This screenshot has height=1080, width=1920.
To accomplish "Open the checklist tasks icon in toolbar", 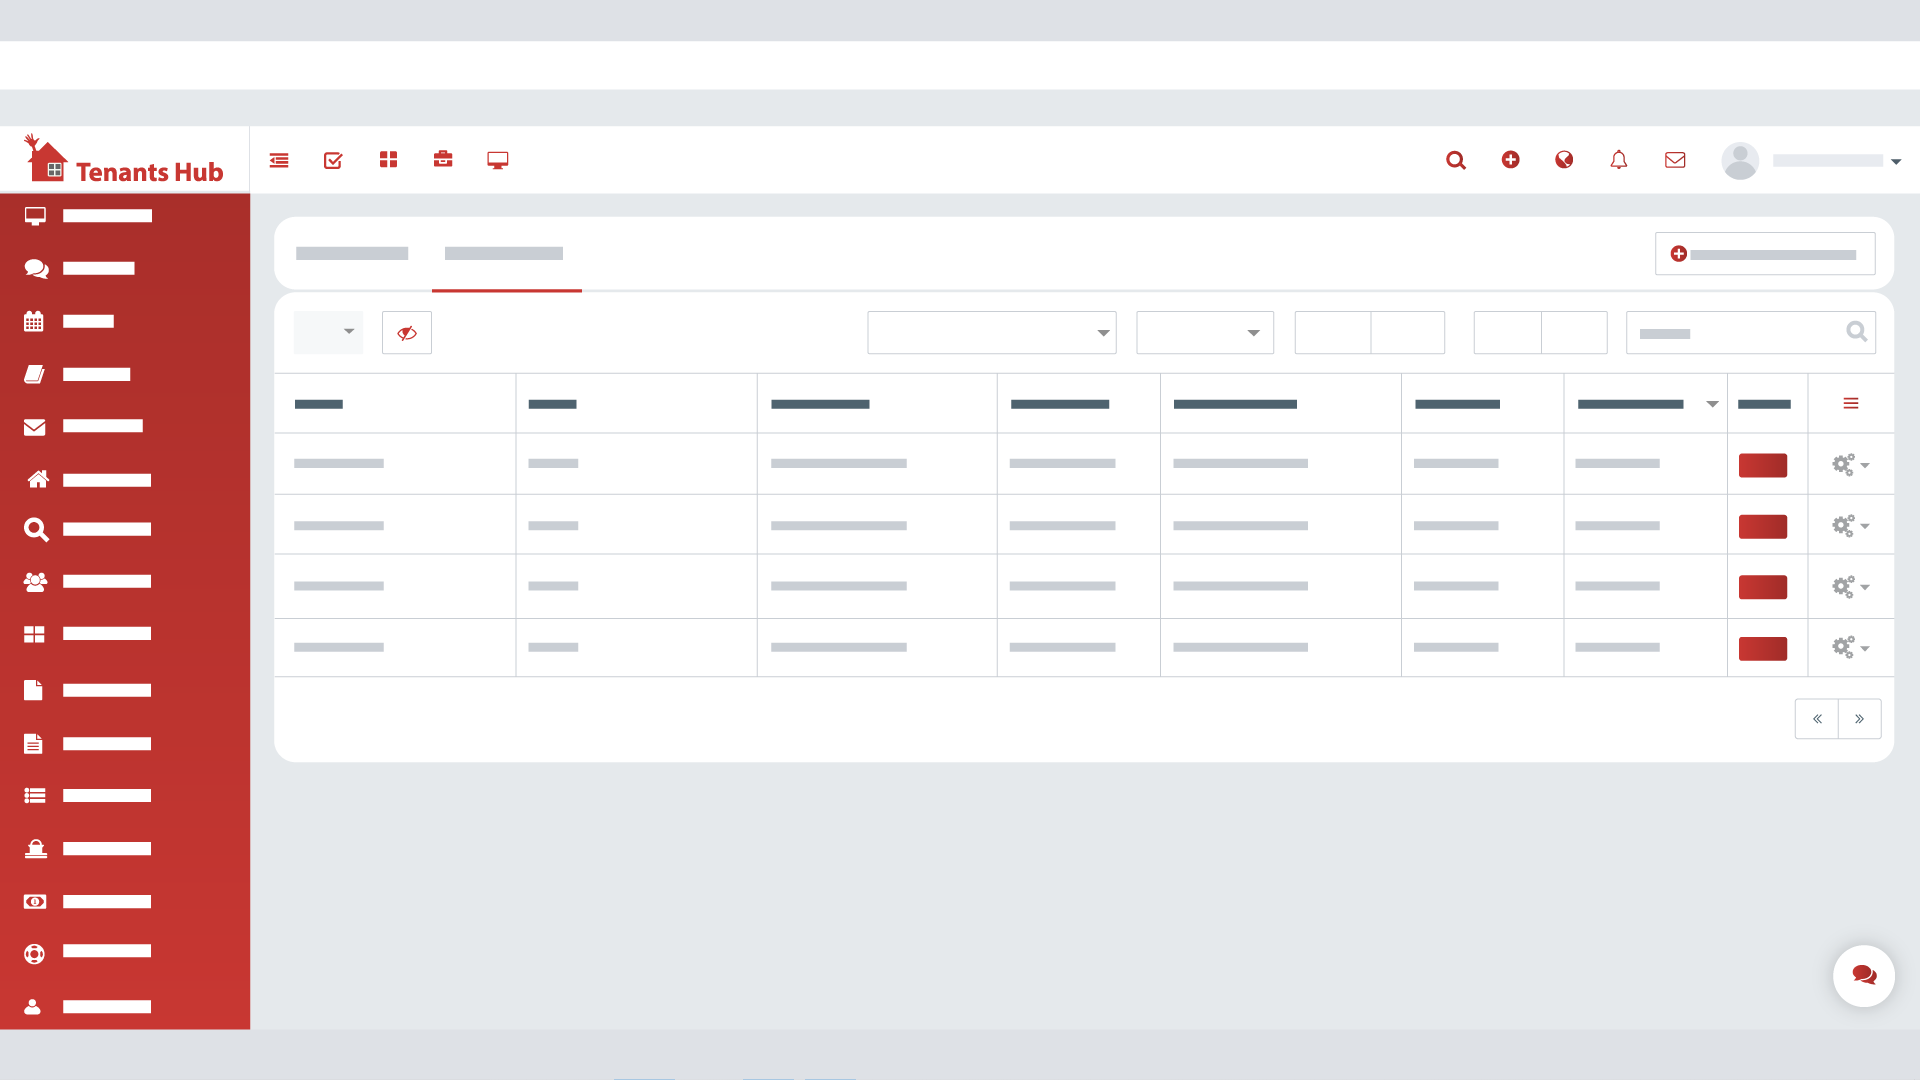I will [x=333, y=160].
